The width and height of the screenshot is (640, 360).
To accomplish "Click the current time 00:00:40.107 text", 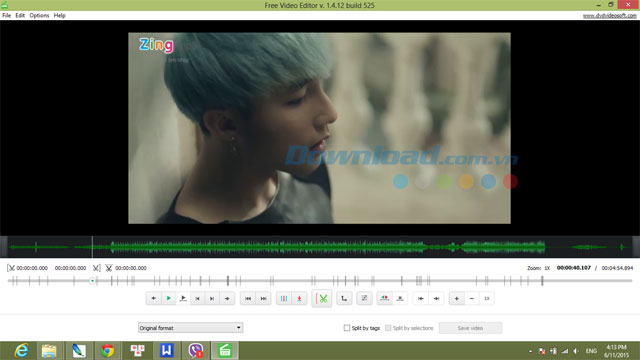I will click(573, 268).
